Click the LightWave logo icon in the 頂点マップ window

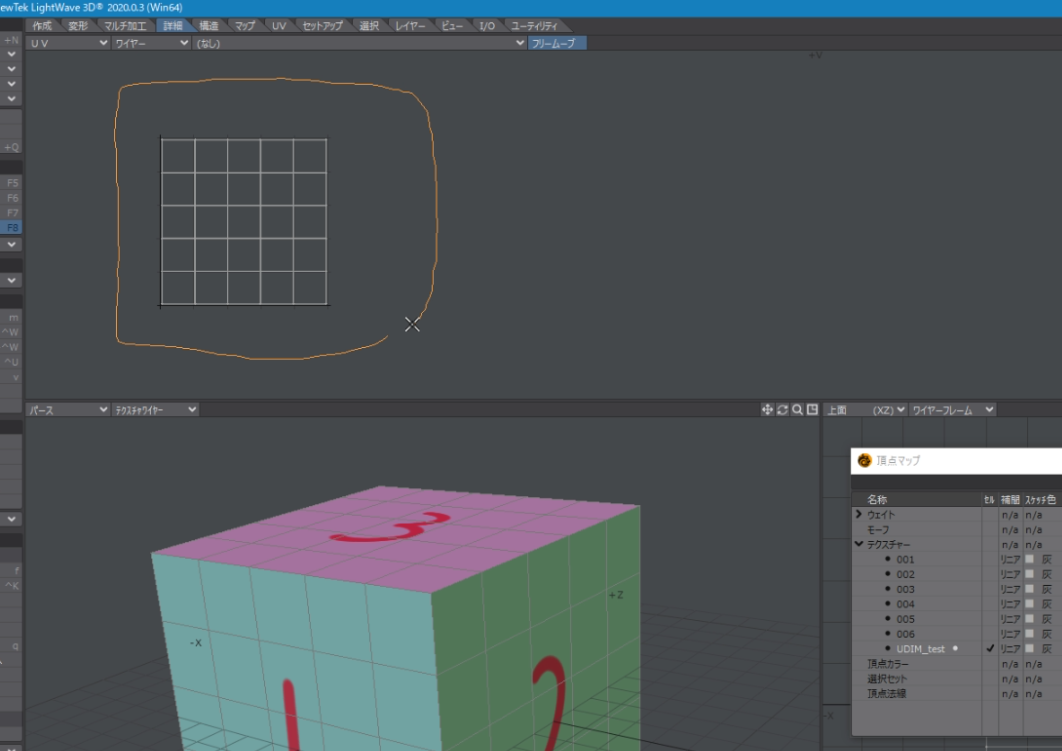click(x=864, y=460)
